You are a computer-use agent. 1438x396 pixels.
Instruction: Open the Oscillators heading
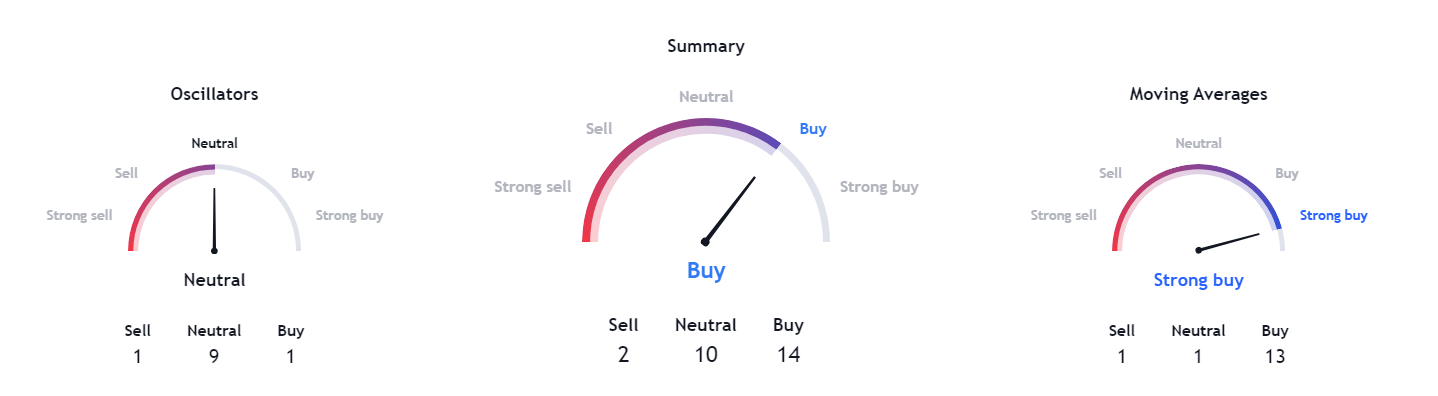point(214,94)
